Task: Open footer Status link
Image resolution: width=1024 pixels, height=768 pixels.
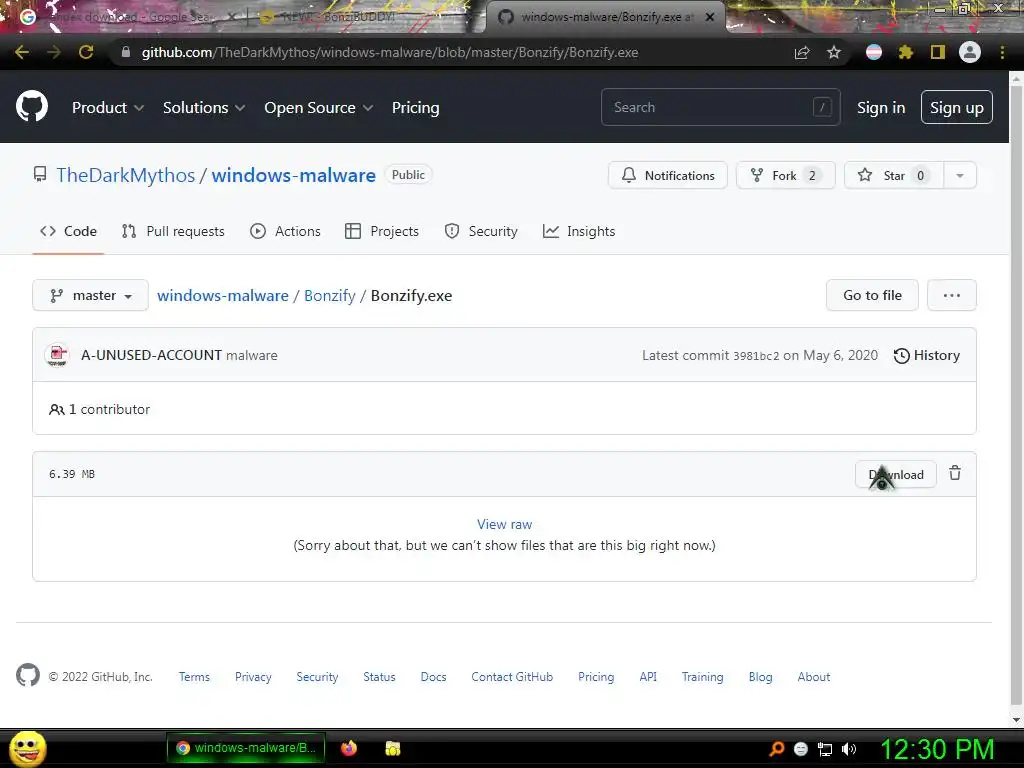Action: [379, 677]
